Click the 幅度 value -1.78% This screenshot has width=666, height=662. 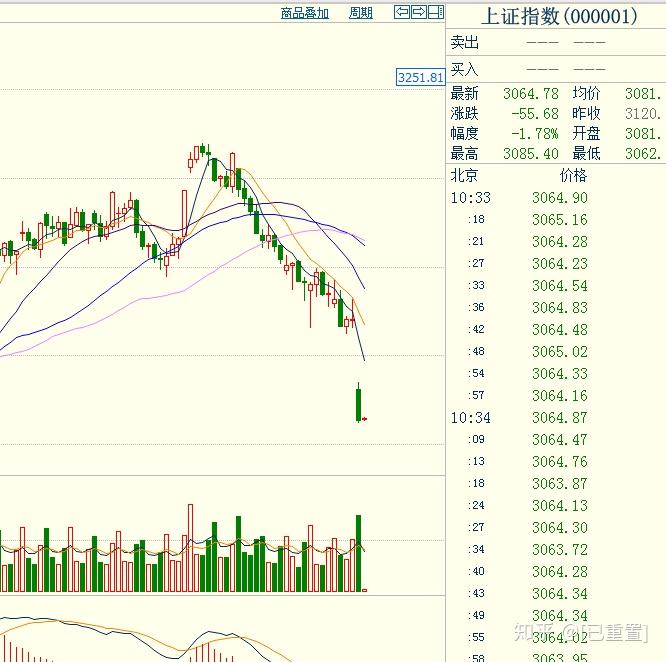[534, 134]
